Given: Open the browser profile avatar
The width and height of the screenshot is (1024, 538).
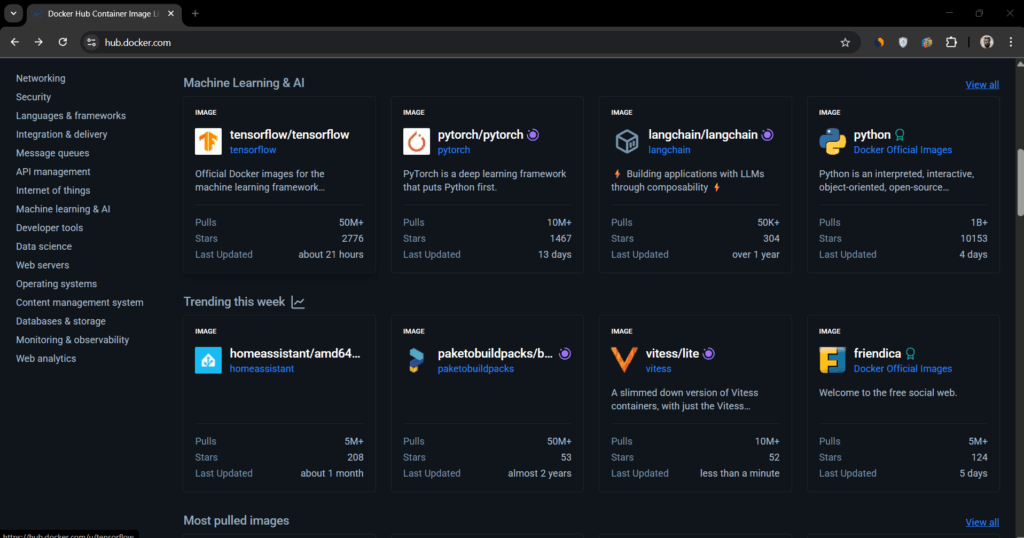Looking at the screenshot, I should click(987, 42).
